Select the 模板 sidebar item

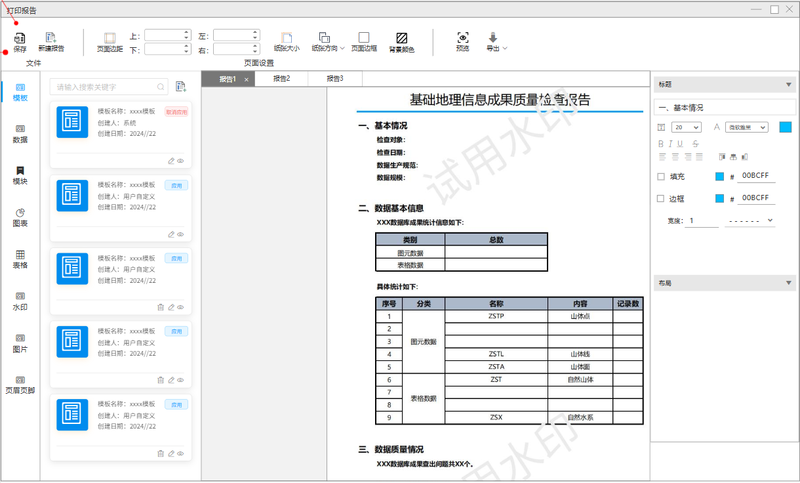pos(20,92)
